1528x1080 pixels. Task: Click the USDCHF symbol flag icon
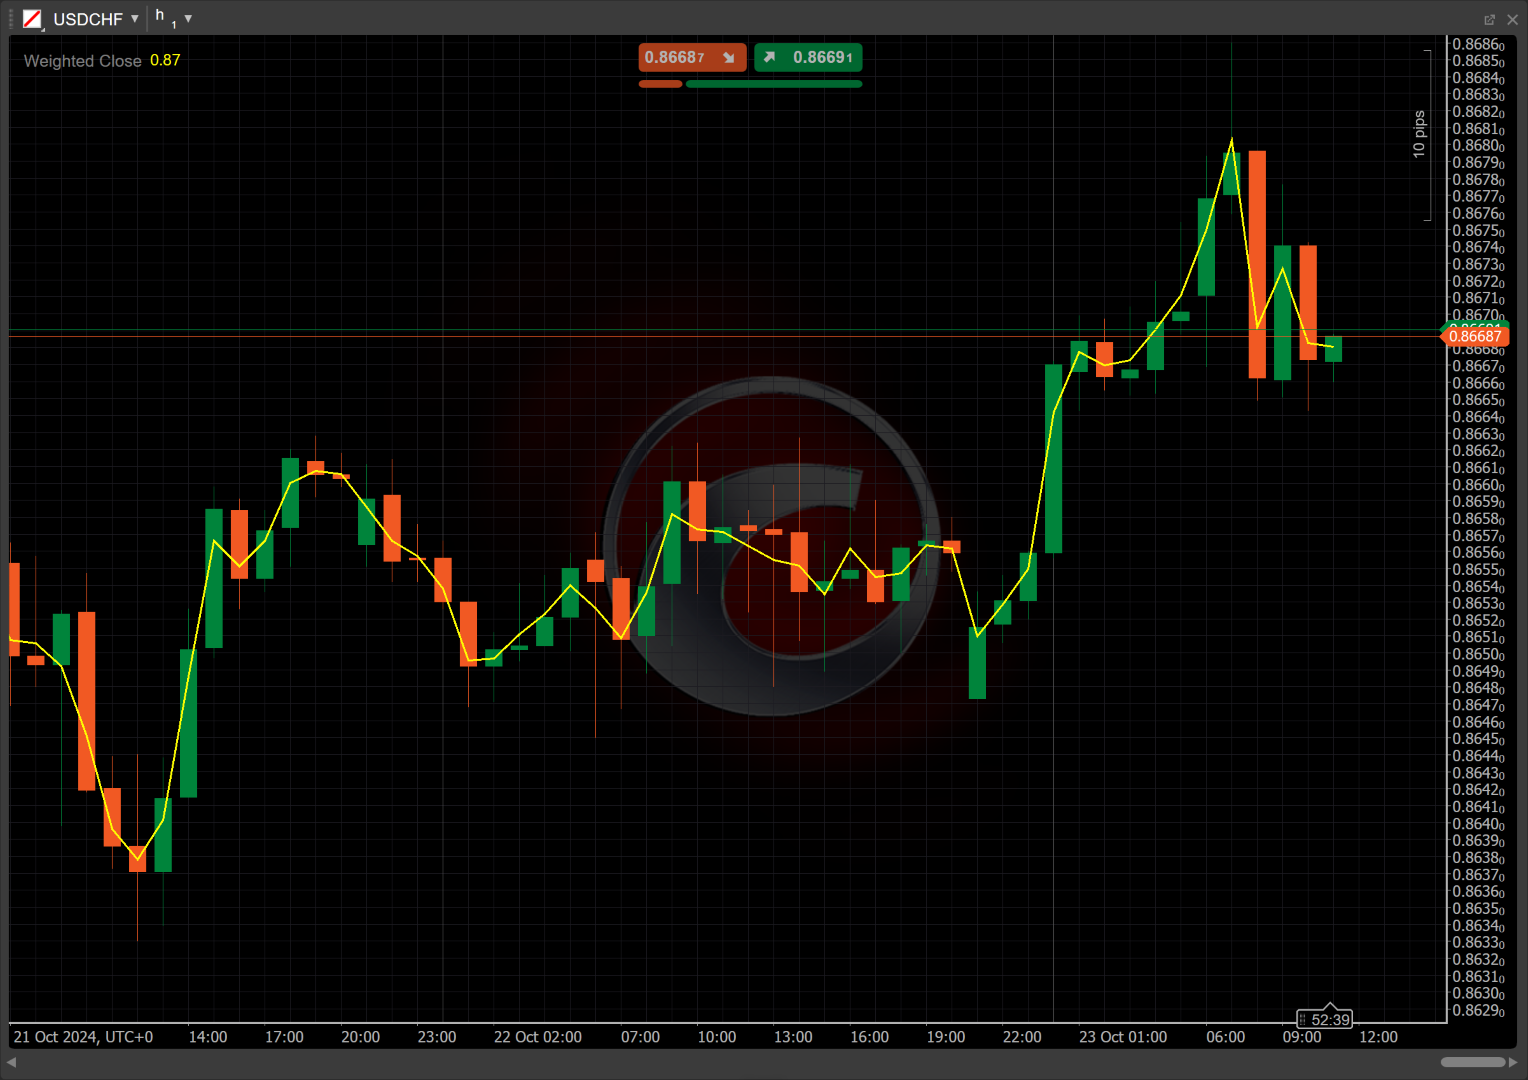(x=32, y=19)
